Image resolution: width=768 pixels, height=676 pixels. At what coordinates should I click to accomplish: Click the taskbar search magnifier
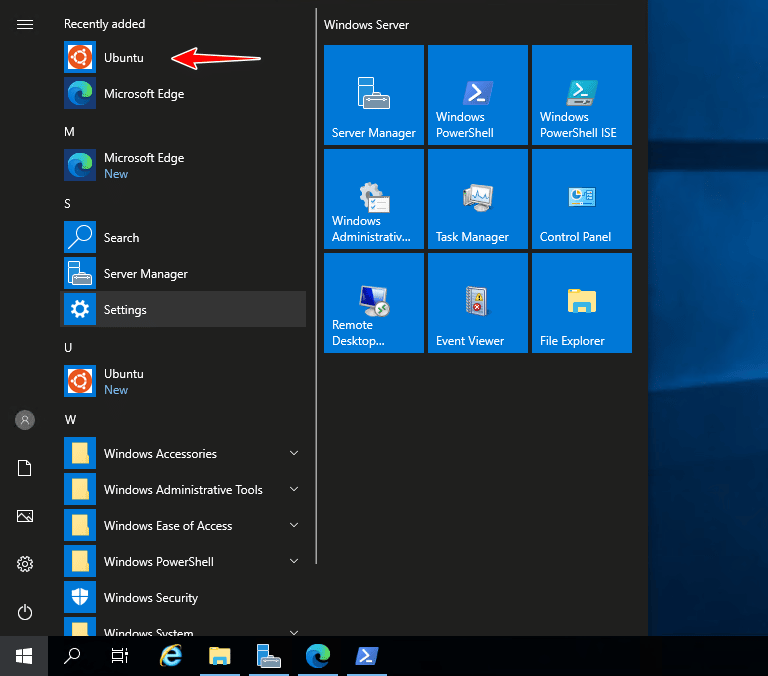[x=72, y=656]
